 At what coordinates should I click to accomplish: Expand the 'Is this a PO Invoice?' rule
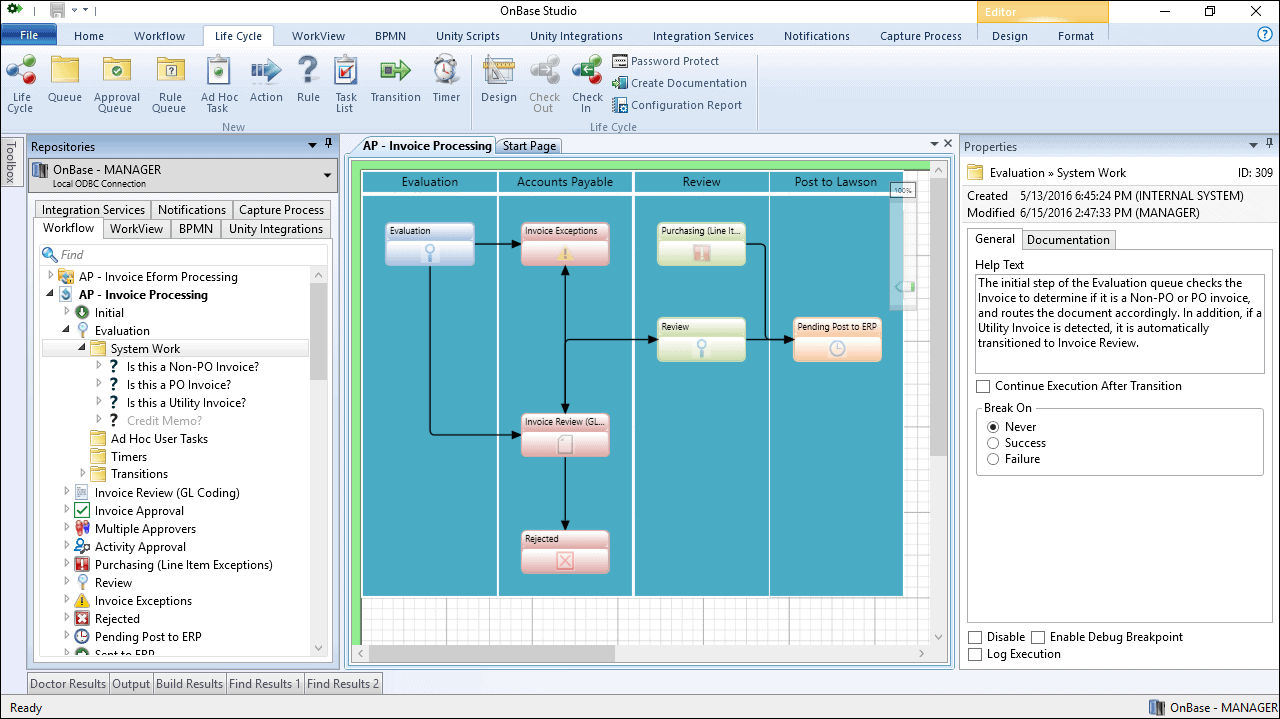tap(99, 384)
